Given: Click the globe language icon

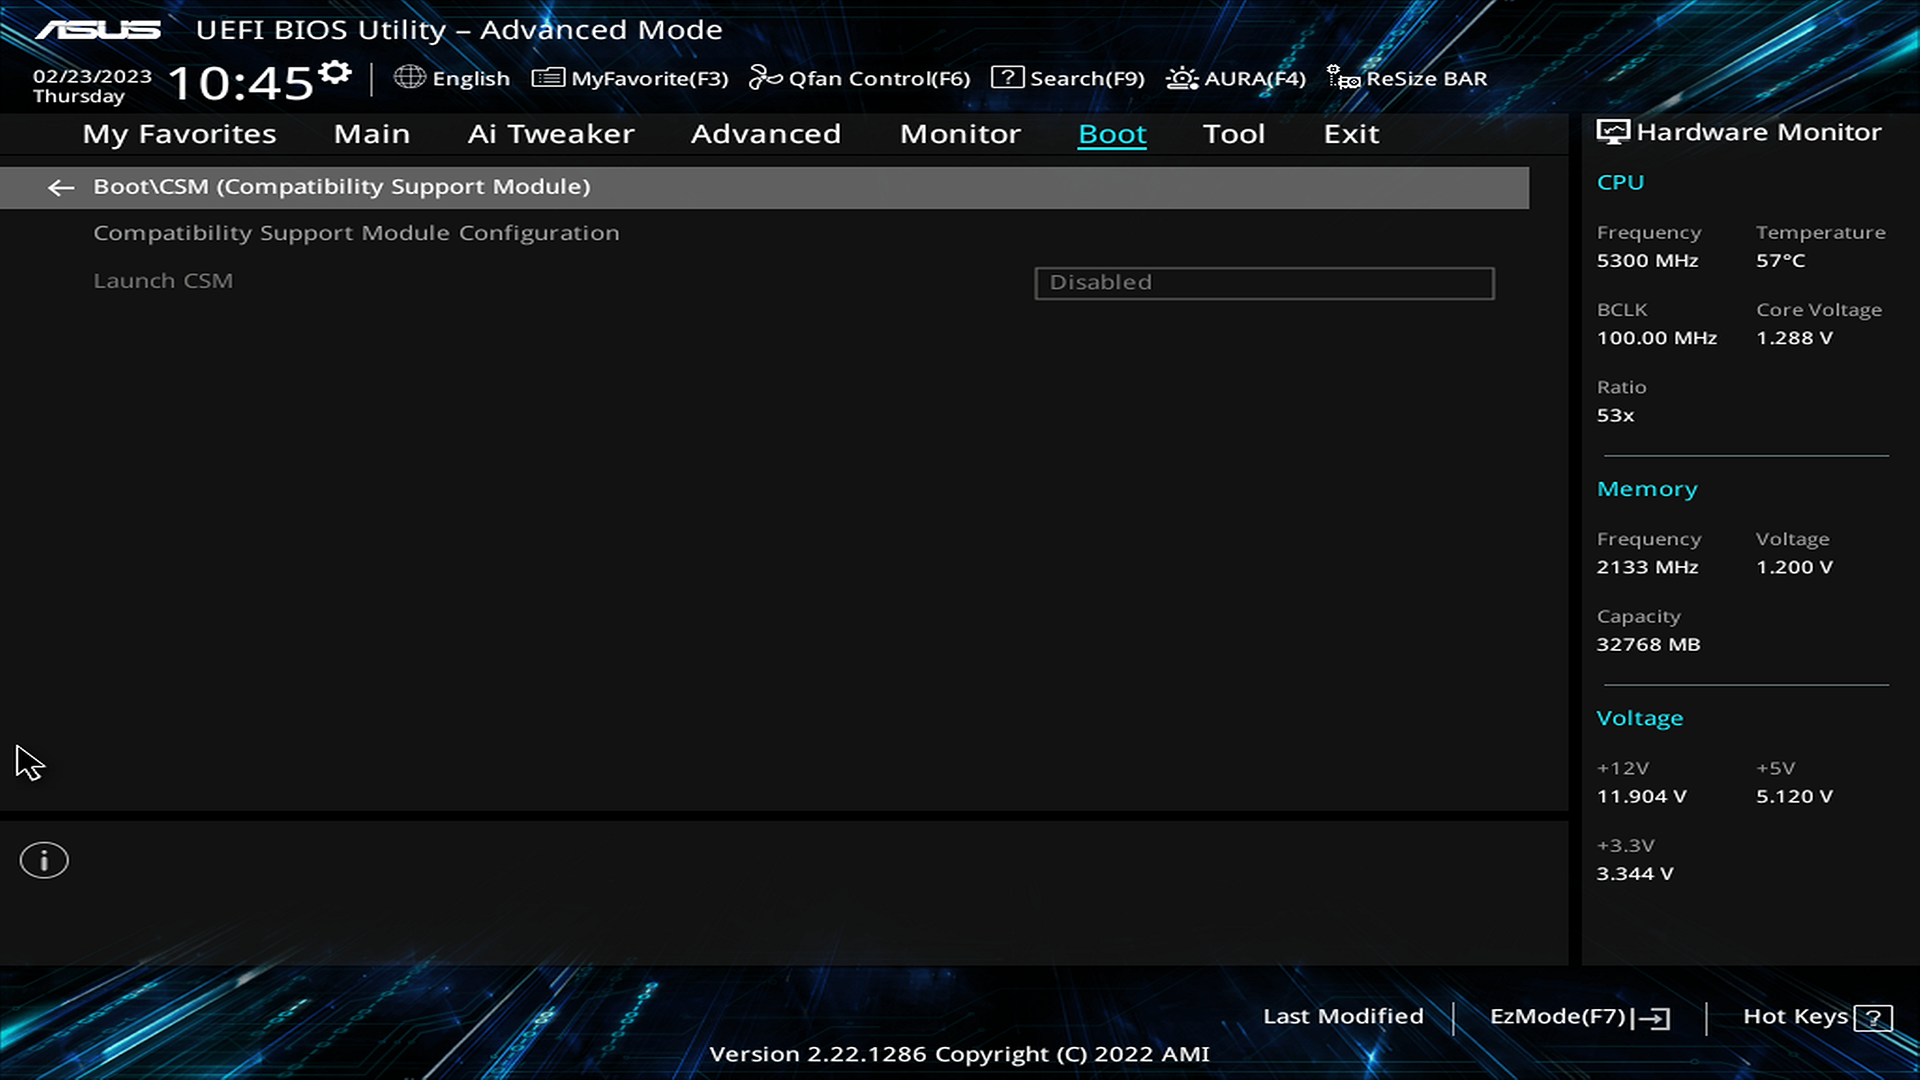Looking at the screenshot, I should (x=409, y=77).
